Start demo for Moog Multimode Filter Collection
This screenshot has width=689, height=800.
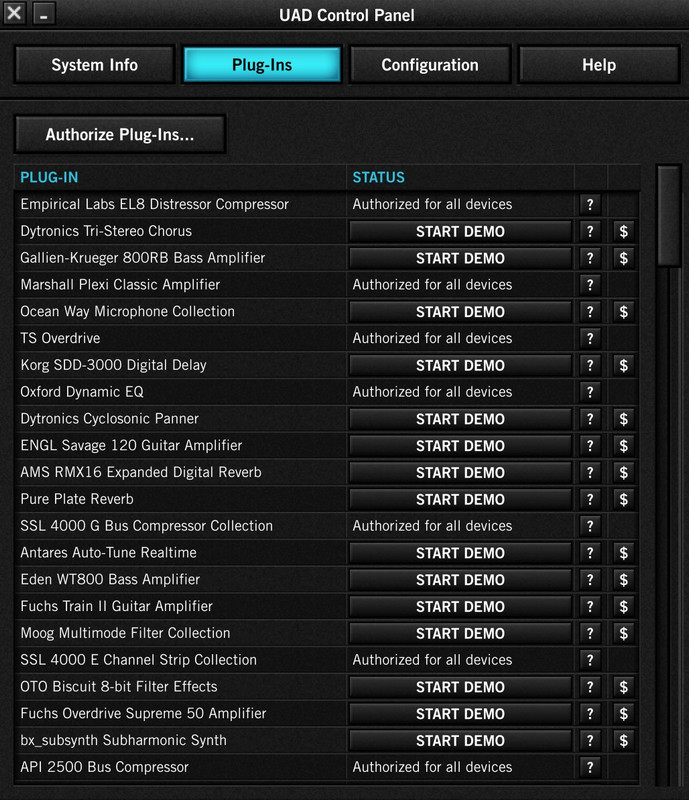(x=460, y=633)
